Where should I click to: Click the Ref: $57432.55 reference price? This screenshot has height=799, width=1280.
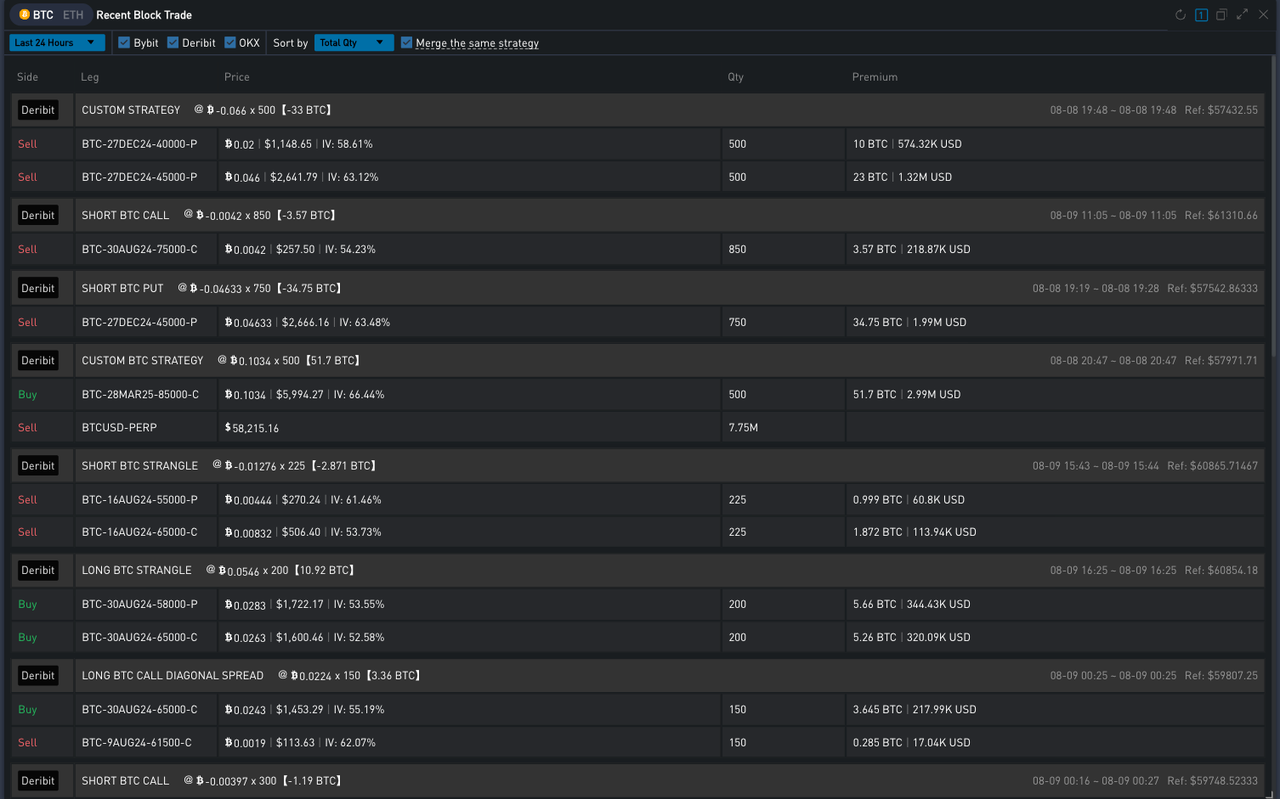[1221, 110]
